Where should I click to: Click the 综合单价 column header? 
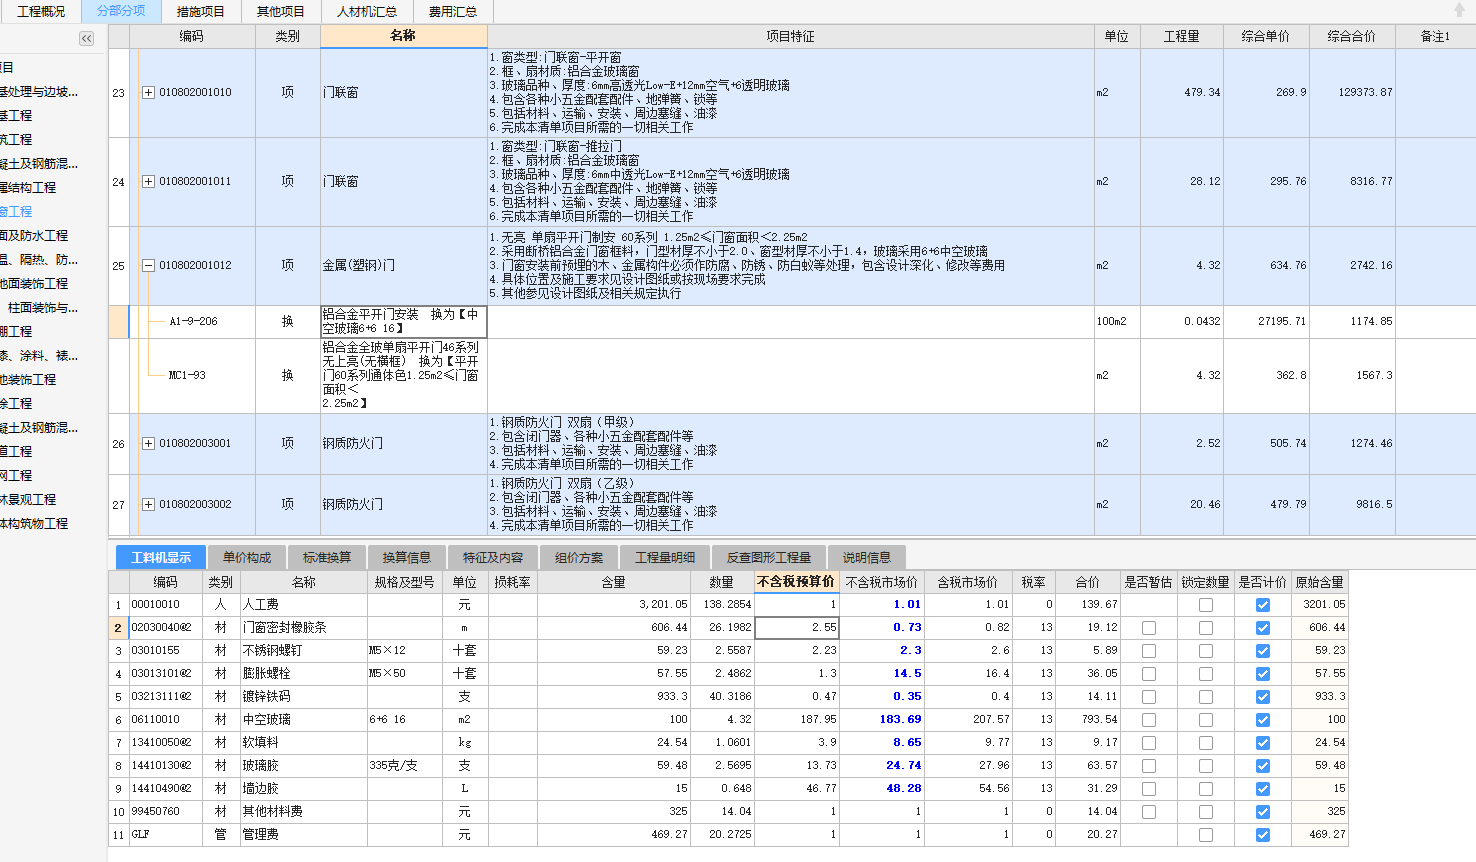1265,36
